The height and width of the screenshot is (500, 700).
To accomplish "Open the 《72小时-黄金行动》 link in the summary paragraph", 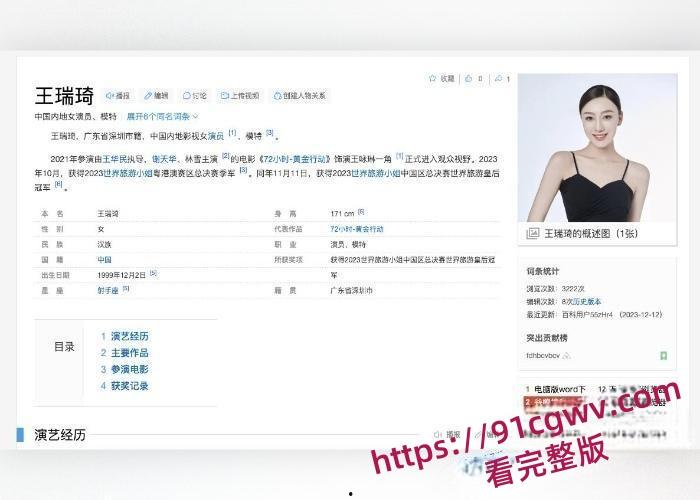I will (x=295, y=159).
